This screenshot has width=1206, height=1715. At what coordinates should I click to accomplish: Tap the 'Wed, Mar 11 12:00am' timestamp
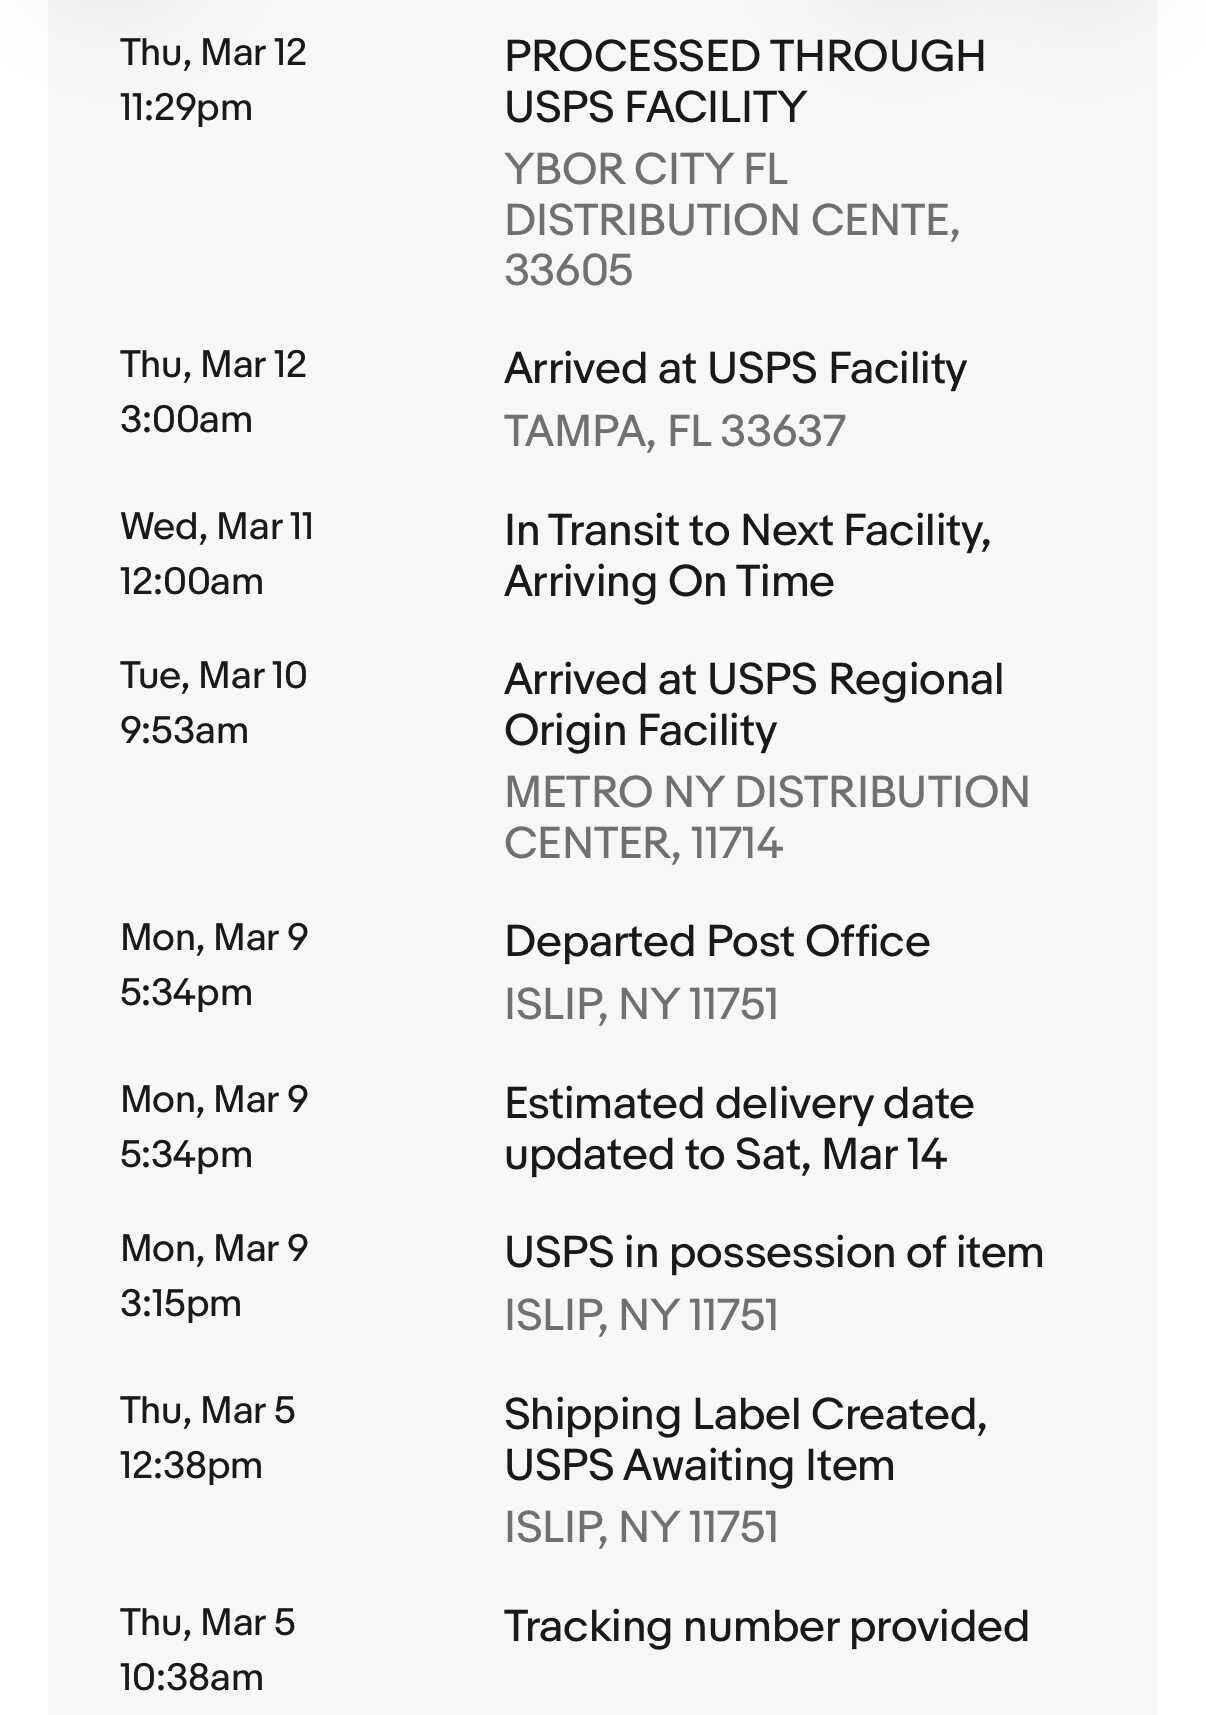[x=217, y=554]
